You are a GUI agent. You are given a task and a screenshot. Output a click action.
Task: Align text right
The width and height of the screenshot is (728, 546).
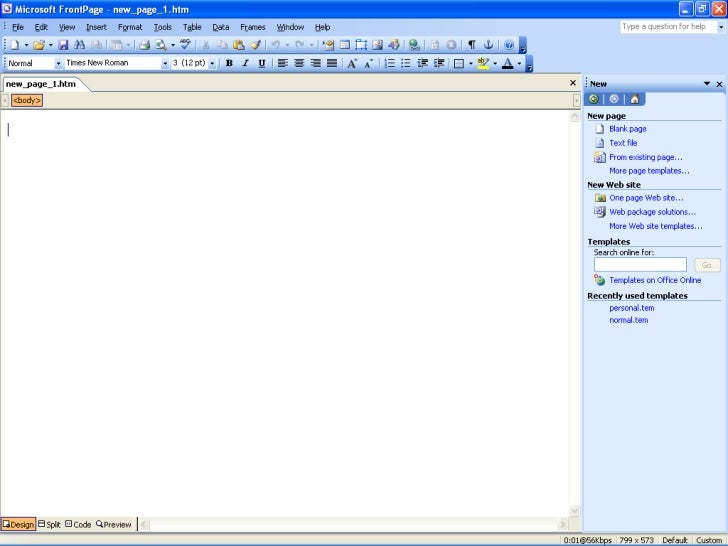[315, 64]
